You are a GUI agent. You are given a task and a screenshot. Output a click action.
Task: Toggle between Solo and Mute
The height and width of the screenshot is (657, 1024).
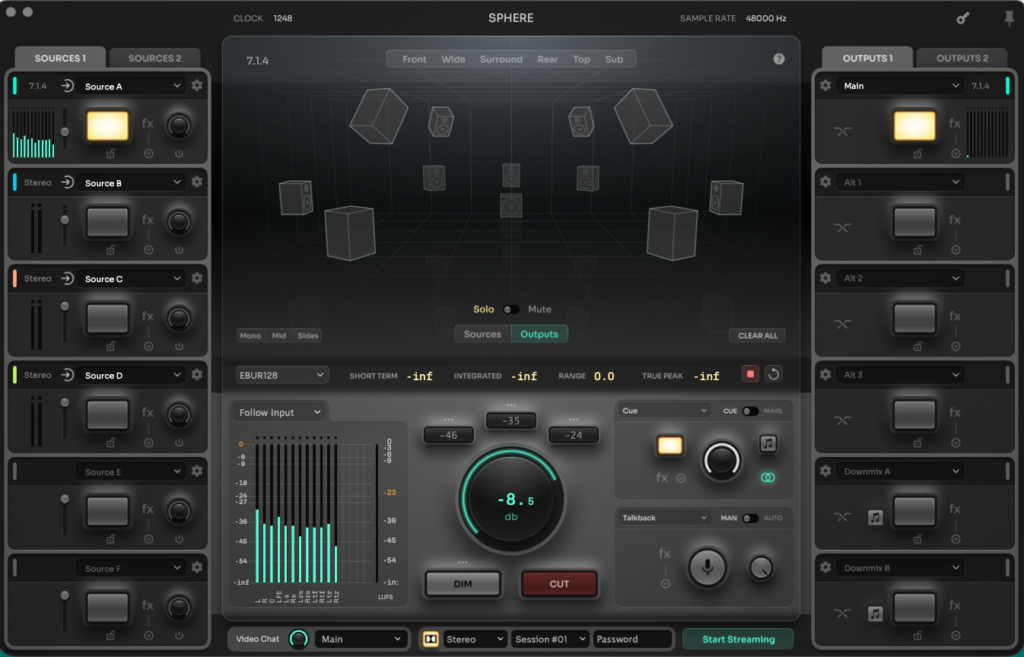(510, 311)
